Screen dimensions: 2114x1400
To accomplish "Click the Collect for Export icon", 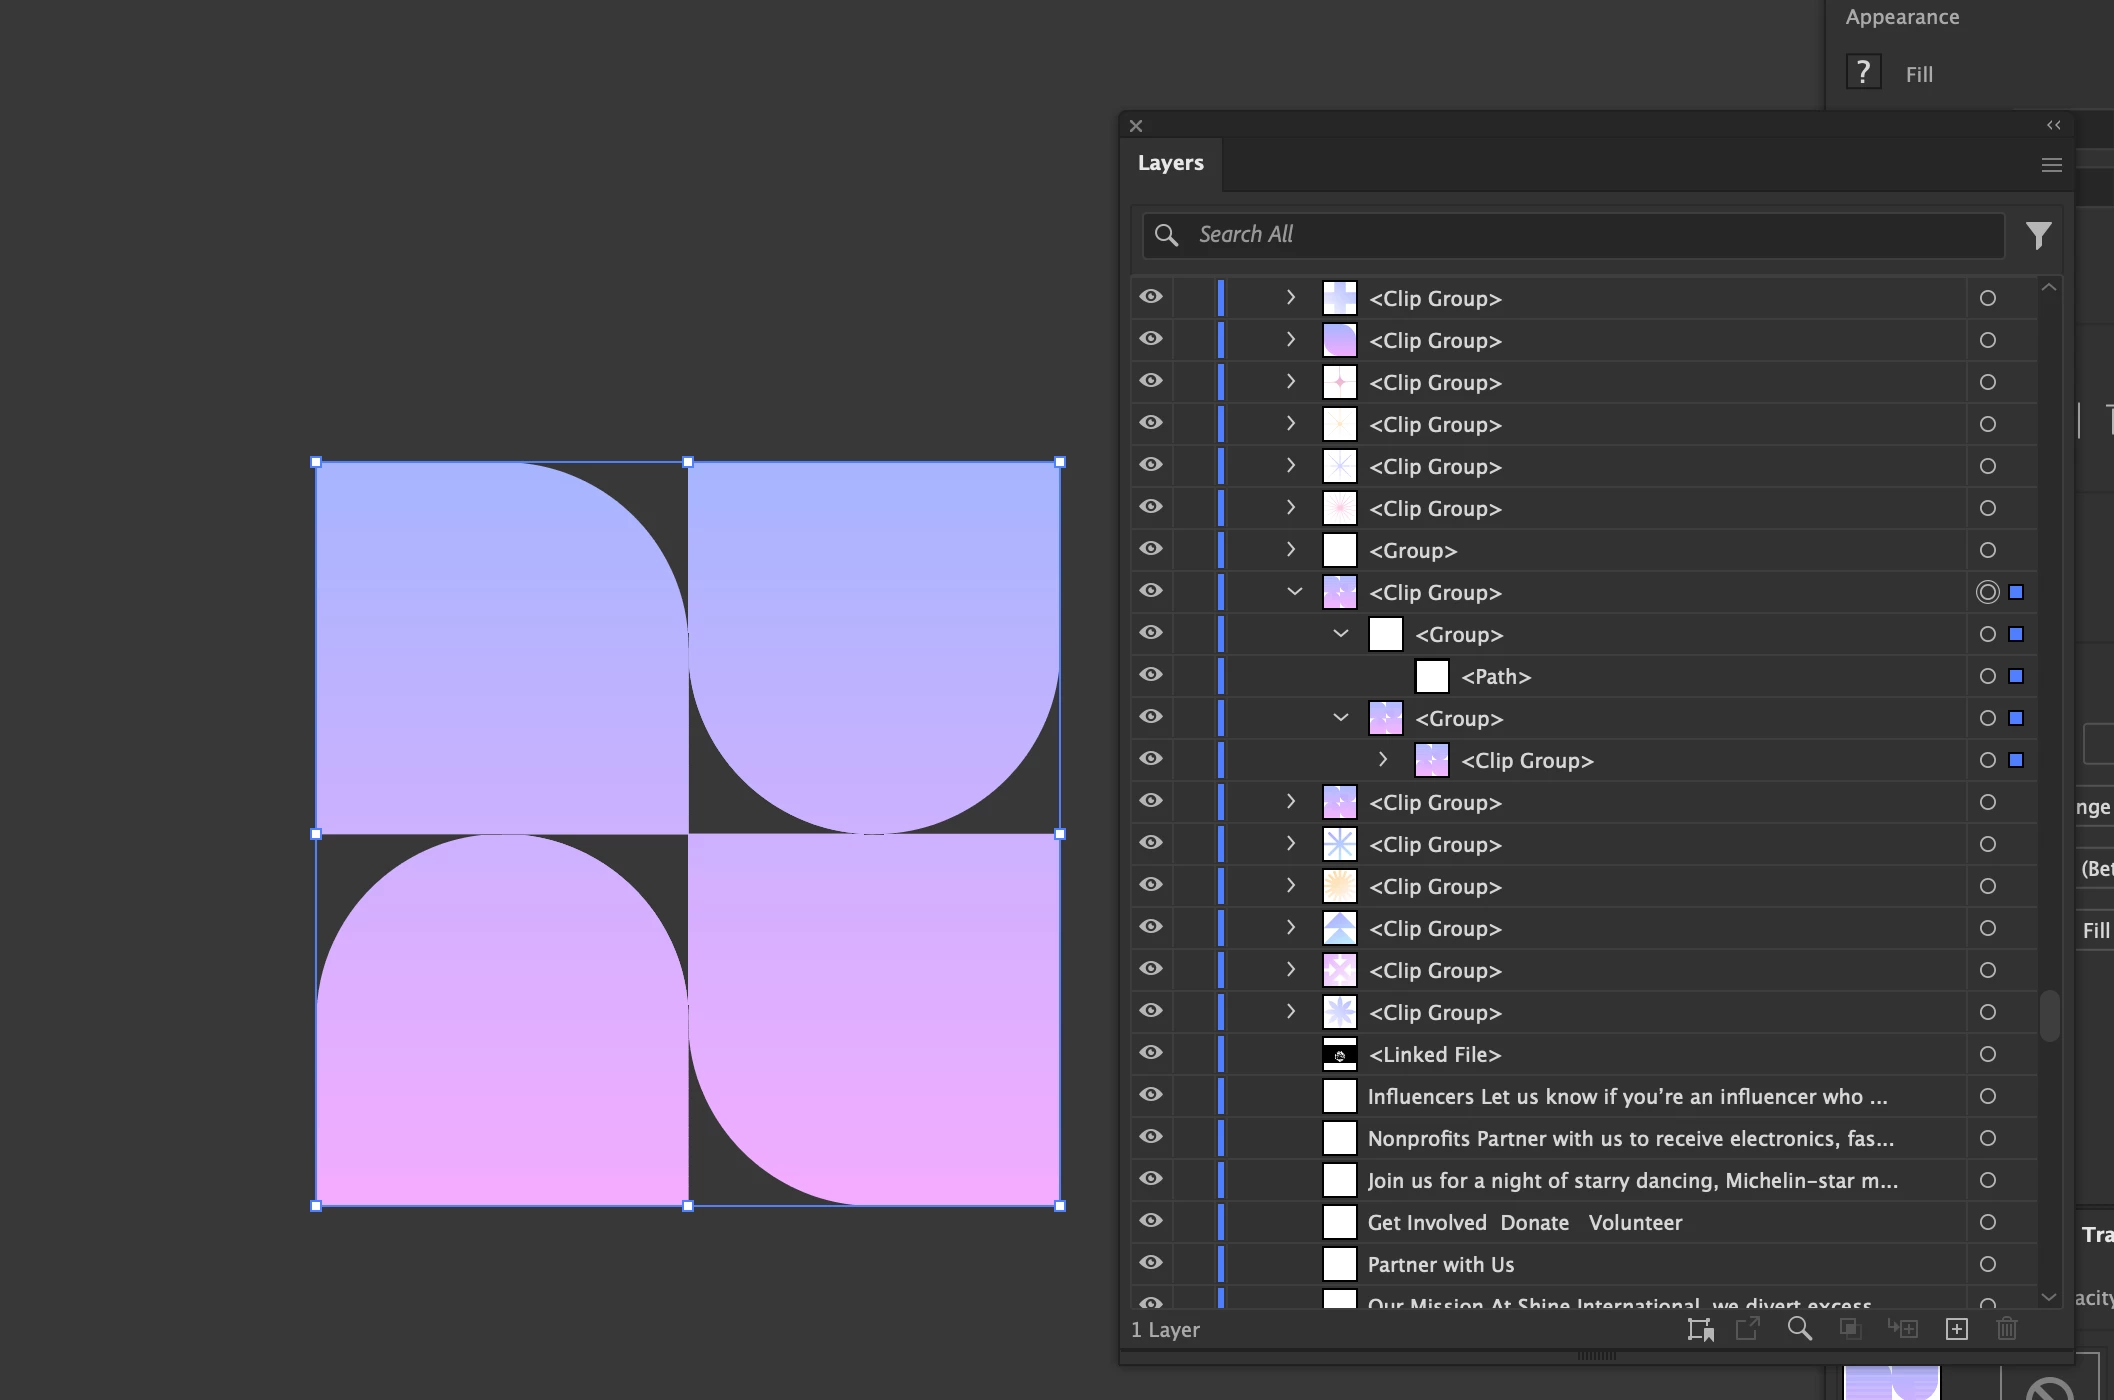I will 1700,1329.
